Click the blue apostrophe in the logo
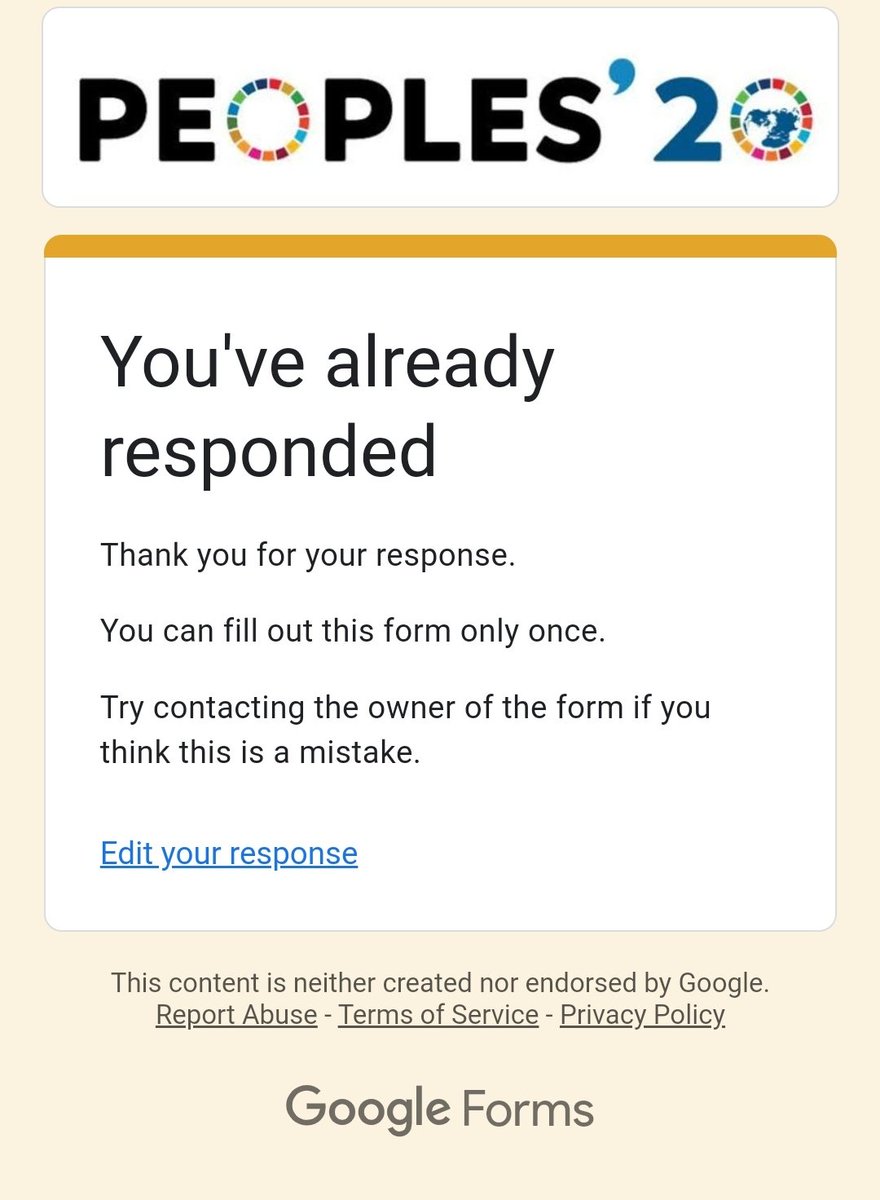The width and height of the screenshot is (880, 1200). pyautogui.click(x=633, y=73)
